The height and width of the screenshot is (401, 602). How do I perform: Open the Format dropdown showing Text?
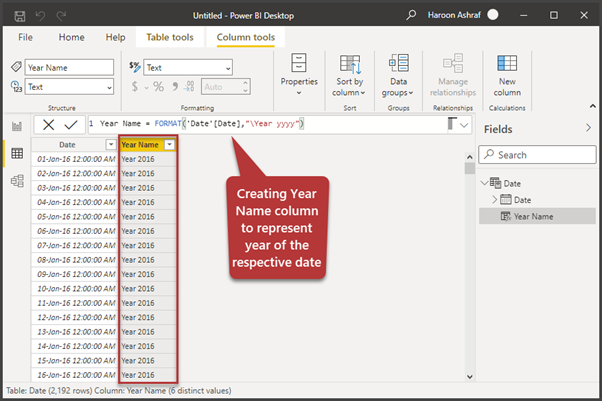tap(188, 68)
